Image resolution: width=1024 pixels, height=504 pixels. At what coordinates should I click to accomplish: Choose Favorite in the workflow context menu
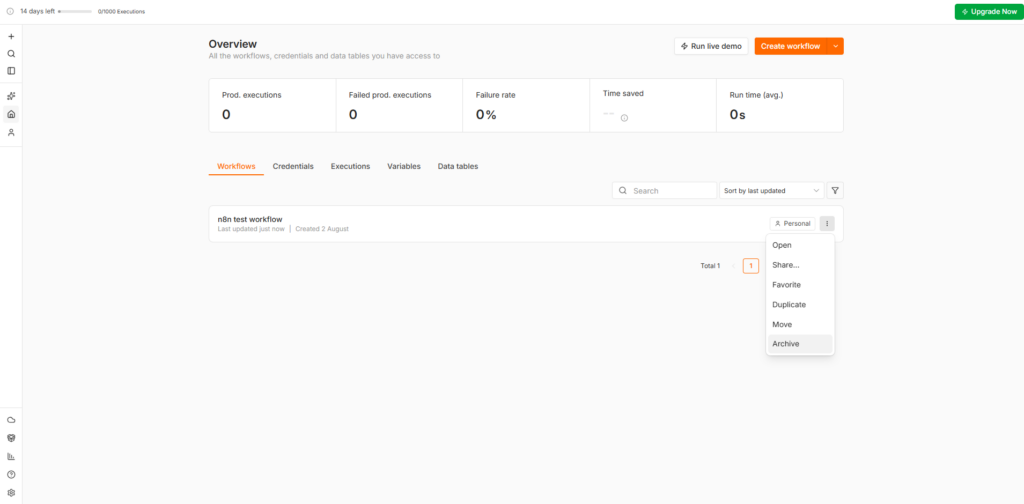pyautogui.click(x=800, y=285)
